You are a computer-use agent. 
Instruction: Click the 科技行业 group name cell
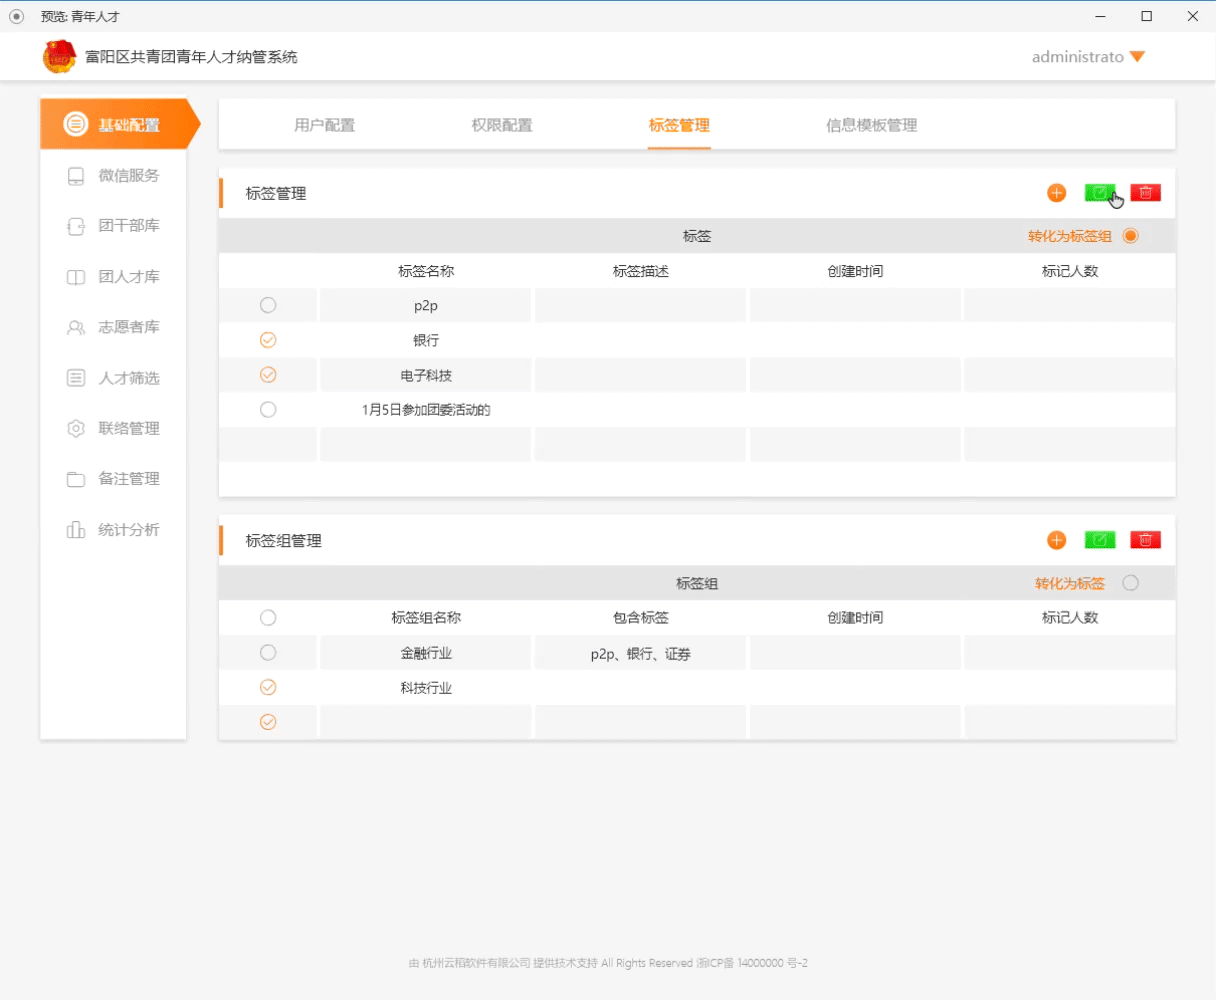coord(426,688)
